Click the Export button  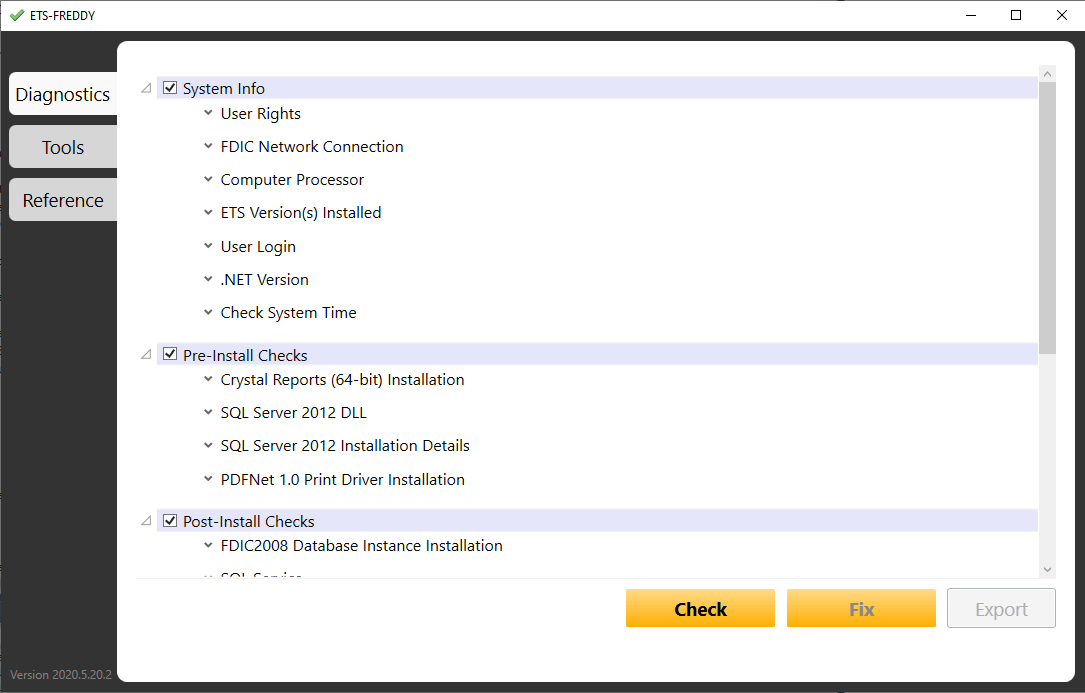(x=1001, y=609)
